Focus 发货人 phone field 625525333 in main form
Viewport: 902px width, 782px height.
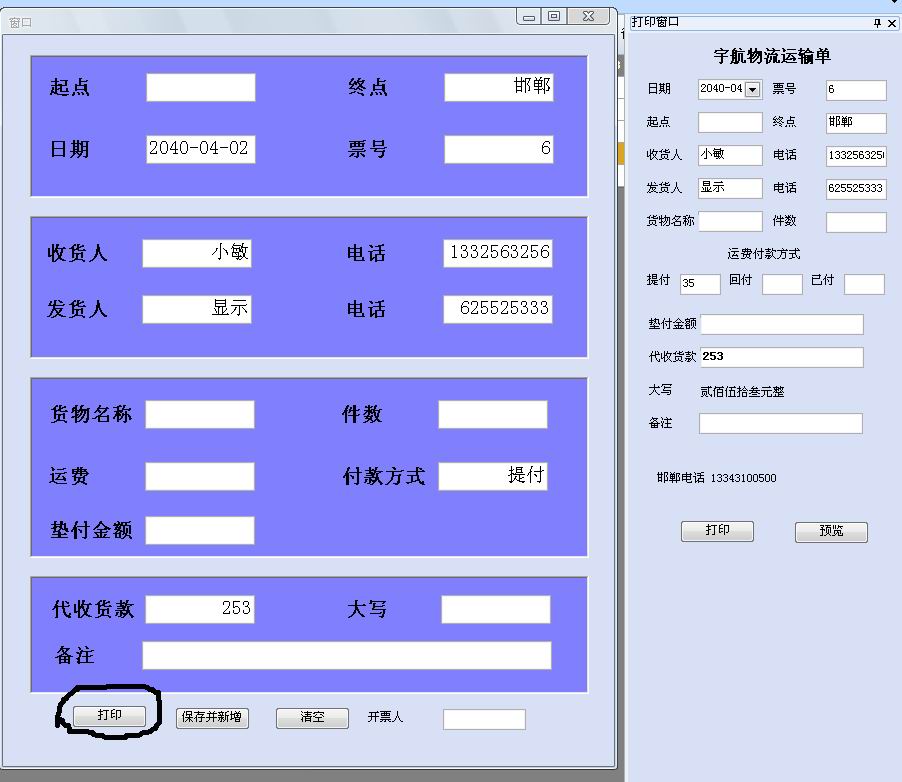point(498,309)
